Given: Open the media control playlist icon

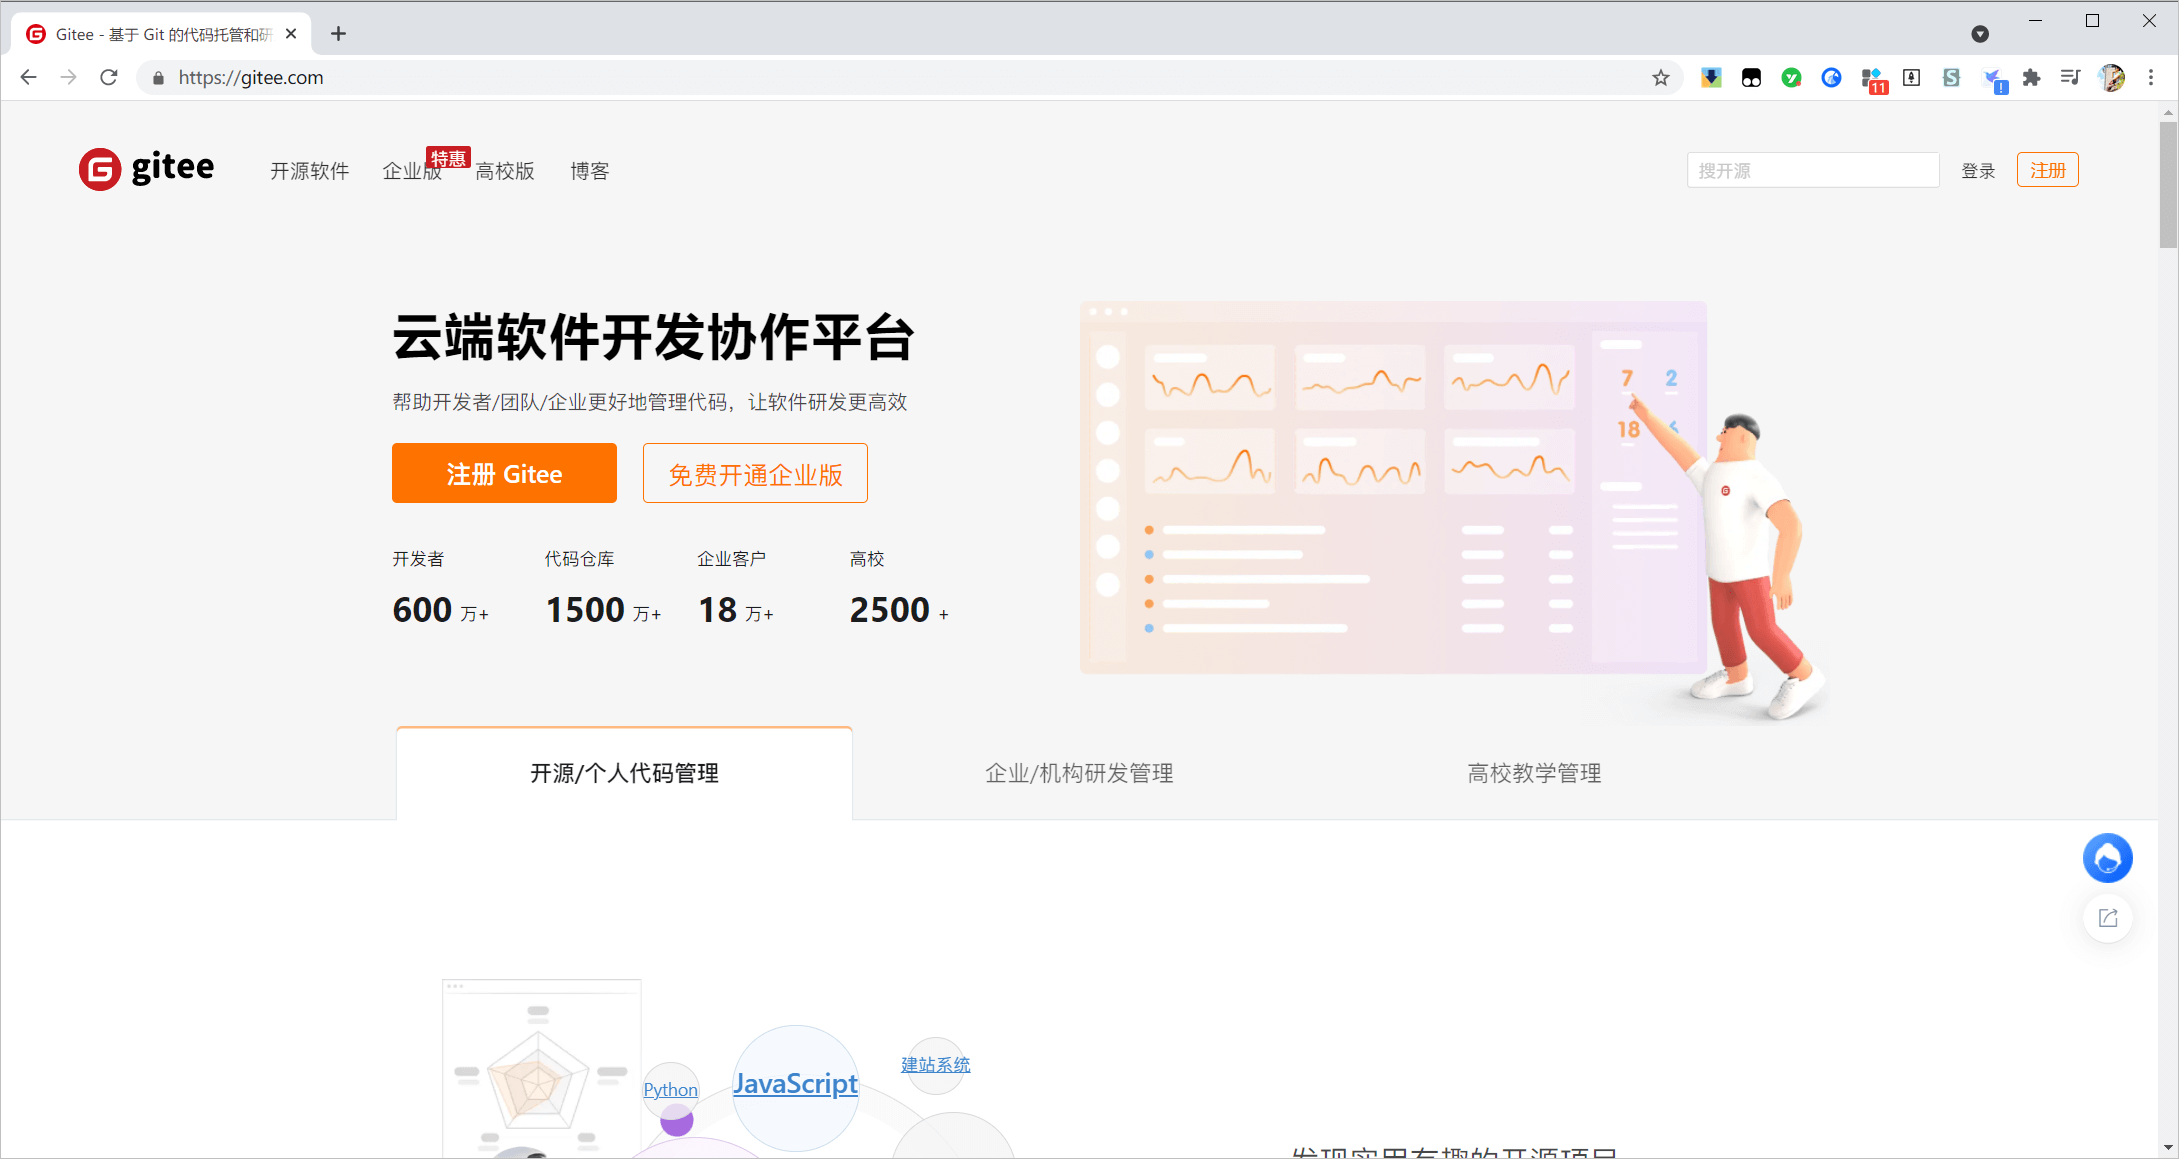Looking at the screenshot, I should (x=2071, y=78).
